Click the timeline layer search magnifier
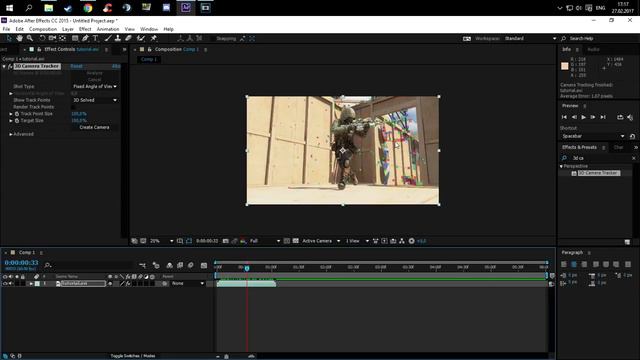 click(48, 266)
